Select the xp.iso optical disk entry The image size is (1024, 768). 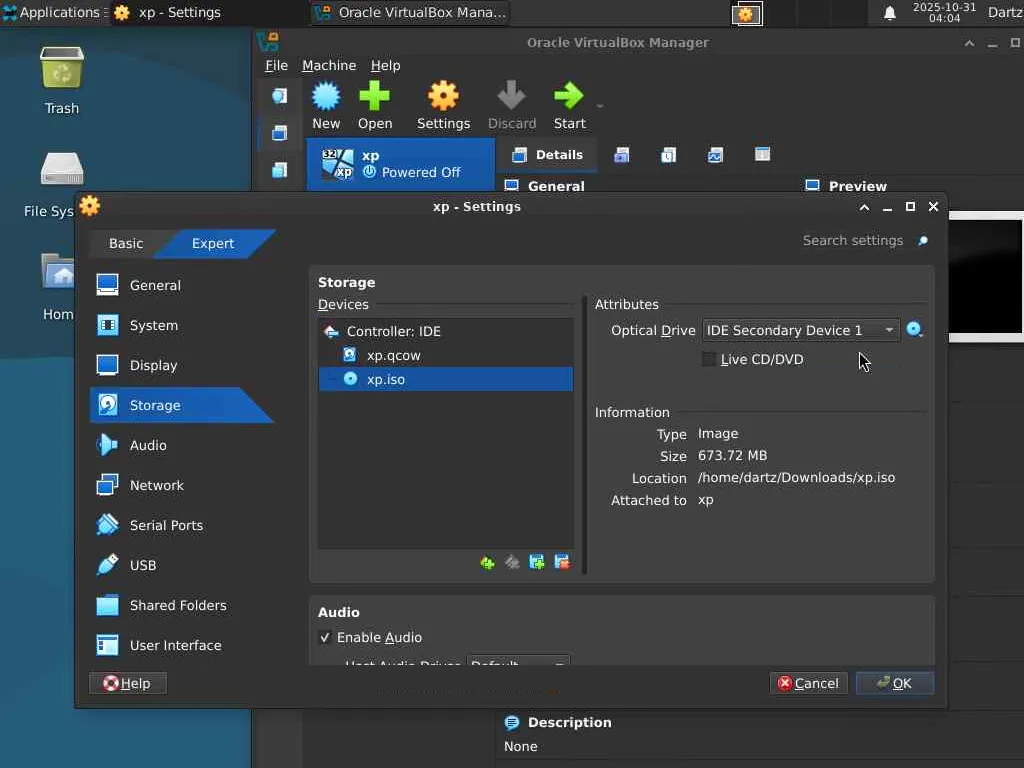tap(445, 379)
